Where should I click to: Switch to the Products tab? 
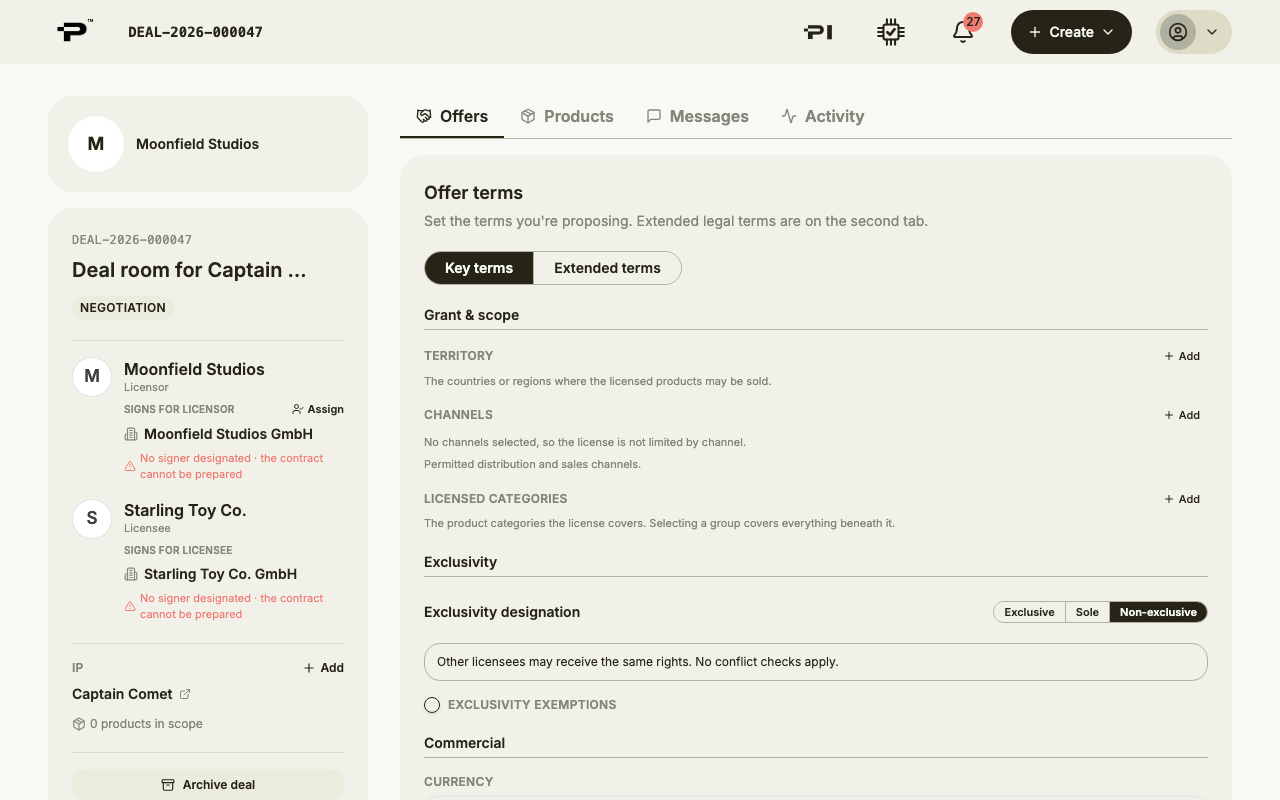[x=567, y=116]
